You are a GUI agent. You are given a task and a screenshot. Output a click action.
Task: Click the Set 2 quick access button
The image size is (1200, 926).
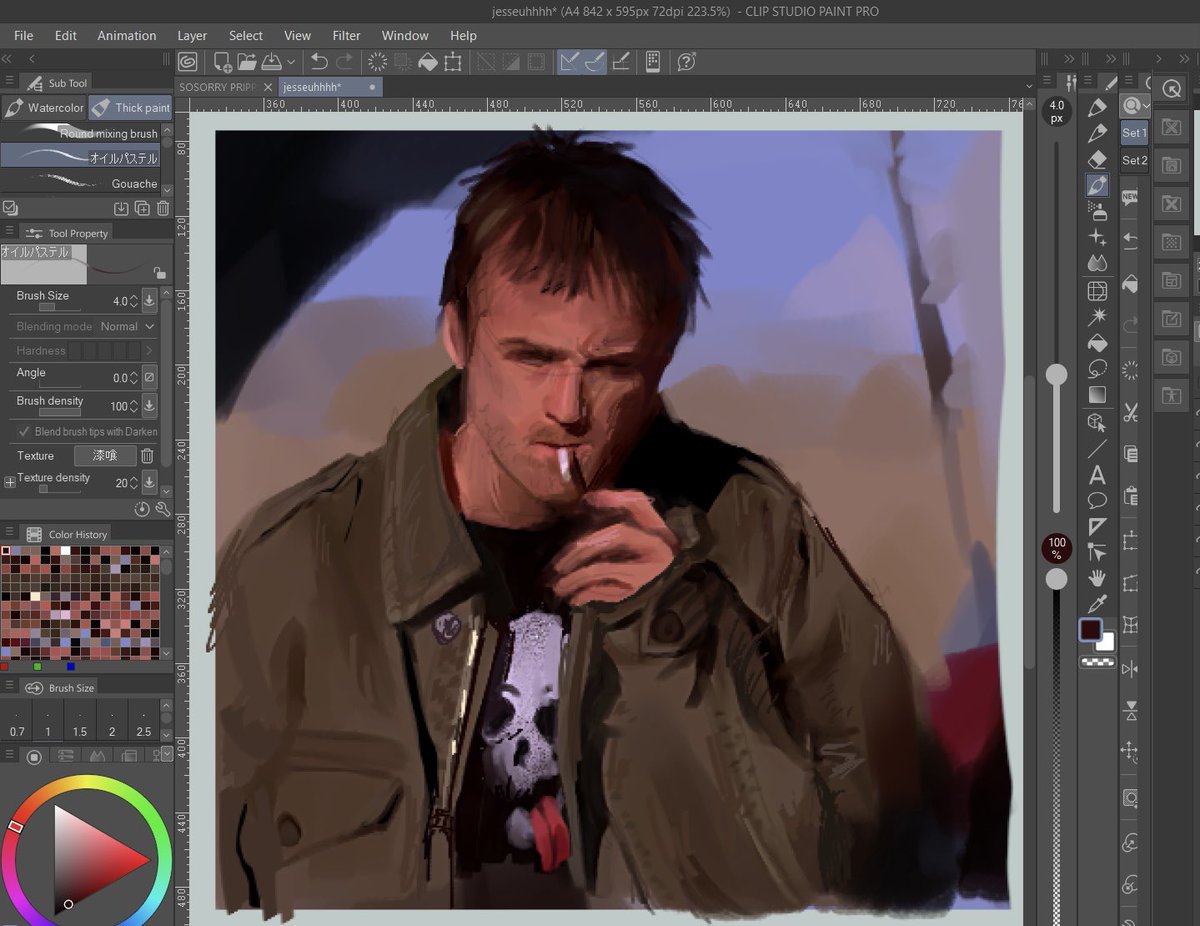1134,160
